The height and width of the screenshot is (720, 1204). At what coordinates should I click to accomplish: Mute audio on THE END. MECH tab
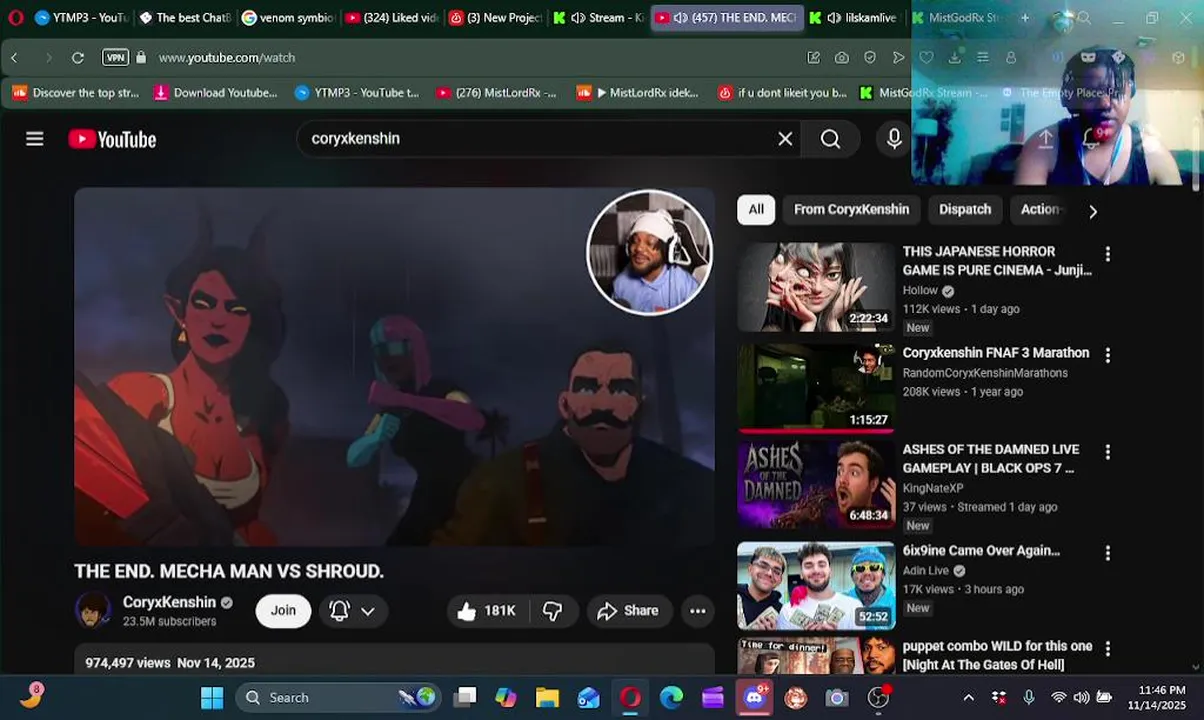(680, 18)
